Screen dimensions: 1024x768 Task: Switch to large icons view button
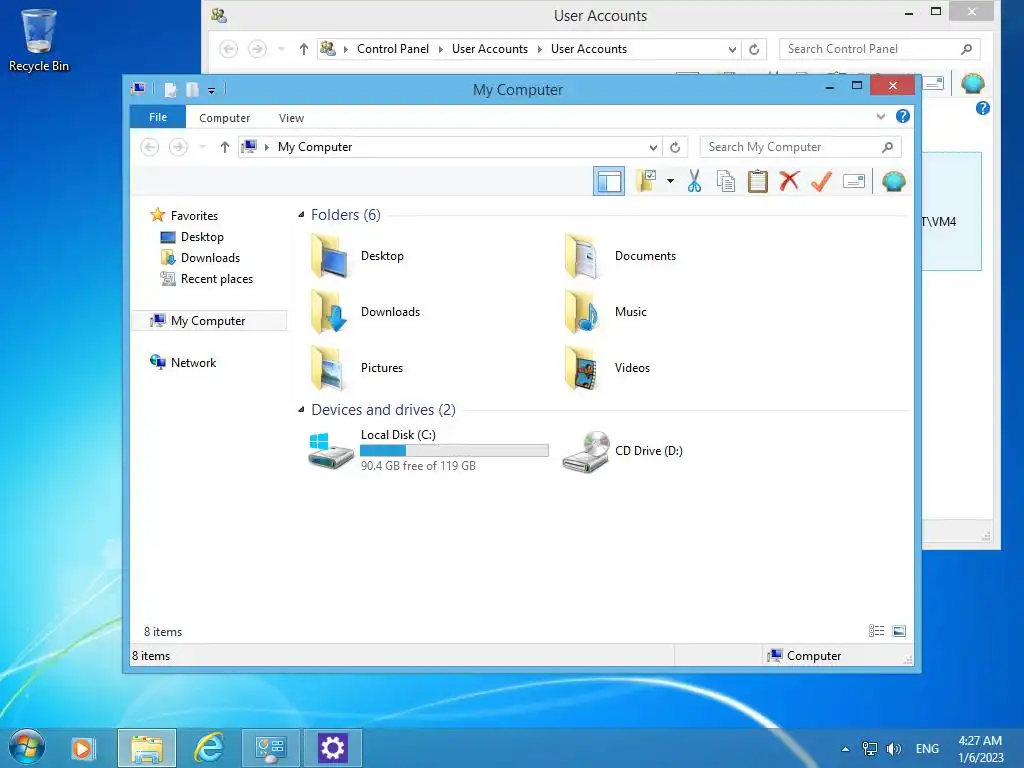click(899, 631)
